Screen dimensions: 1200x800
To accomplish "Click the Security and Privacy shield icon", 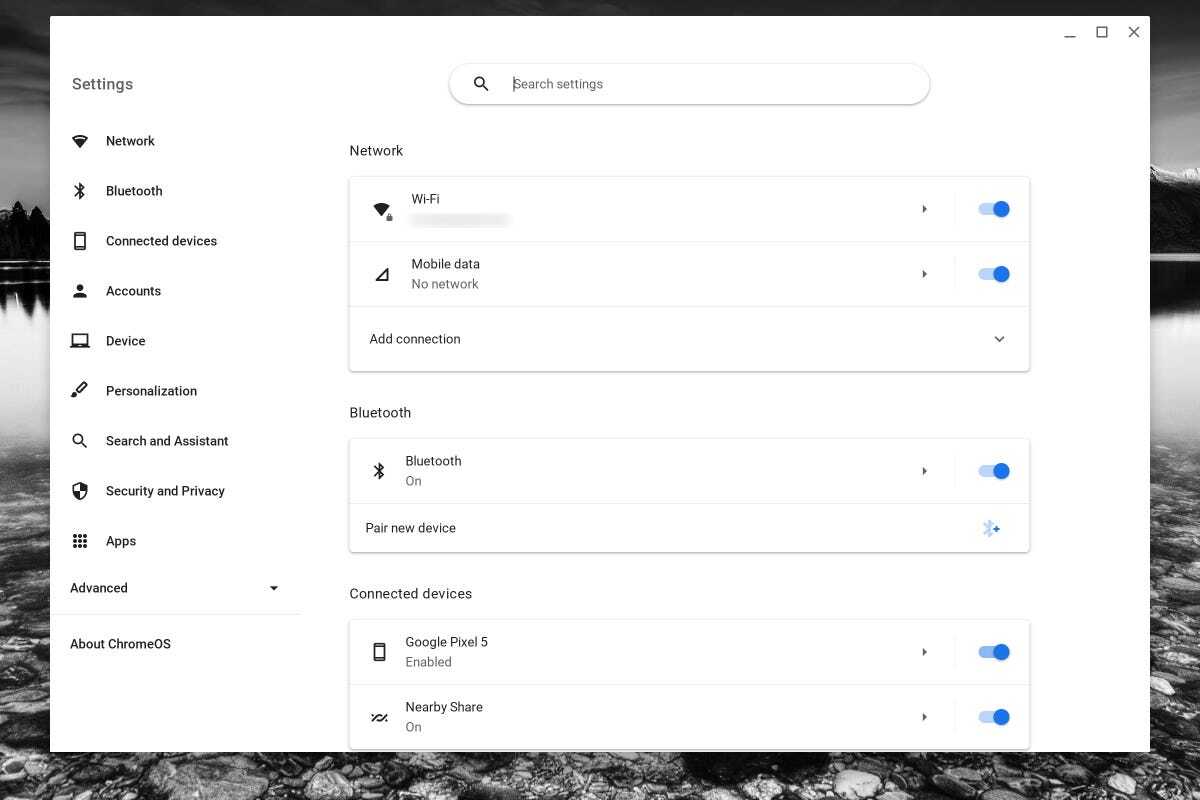I will [x=80, y=491].
